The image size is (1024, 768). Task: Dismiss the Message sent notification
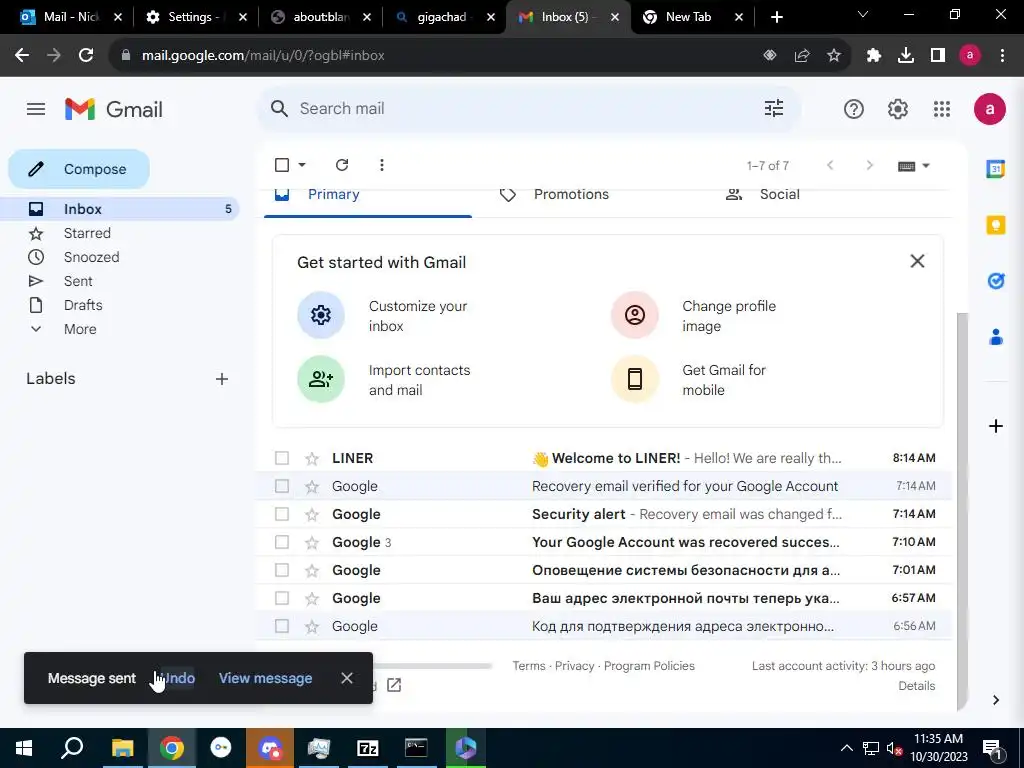click(x=347, y=678)
